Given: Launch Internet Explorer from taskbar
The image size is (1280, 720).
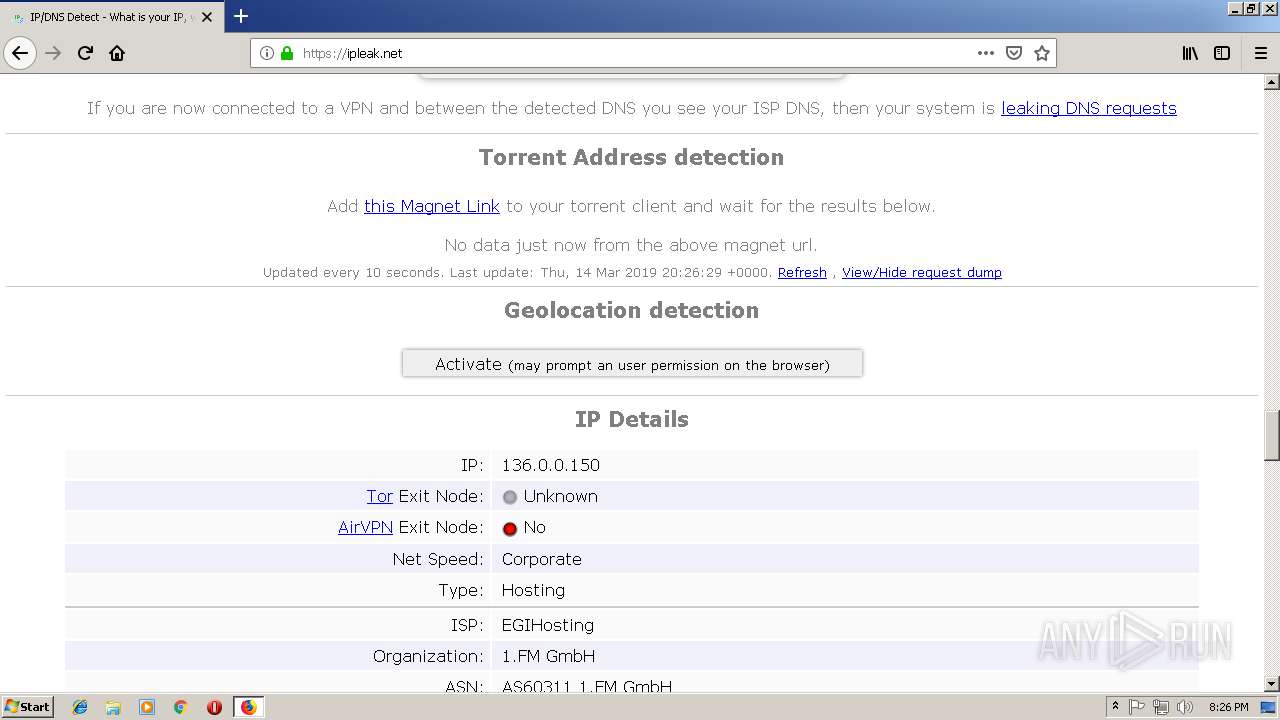Looking at the screenshot, I should click(x=80, y=707).
